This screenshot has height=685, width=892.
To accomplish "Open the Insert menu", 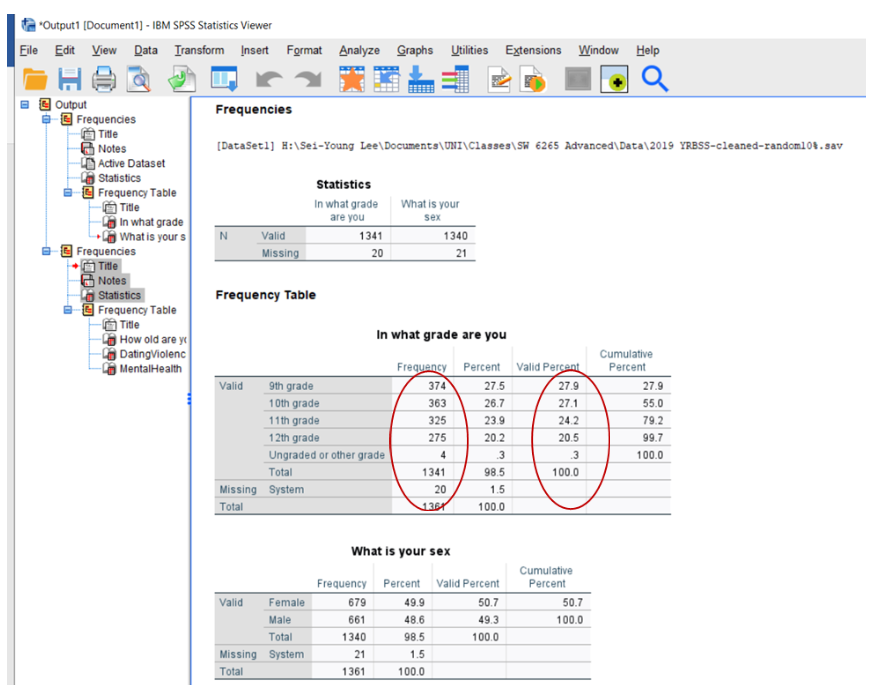I will [254, 50].
